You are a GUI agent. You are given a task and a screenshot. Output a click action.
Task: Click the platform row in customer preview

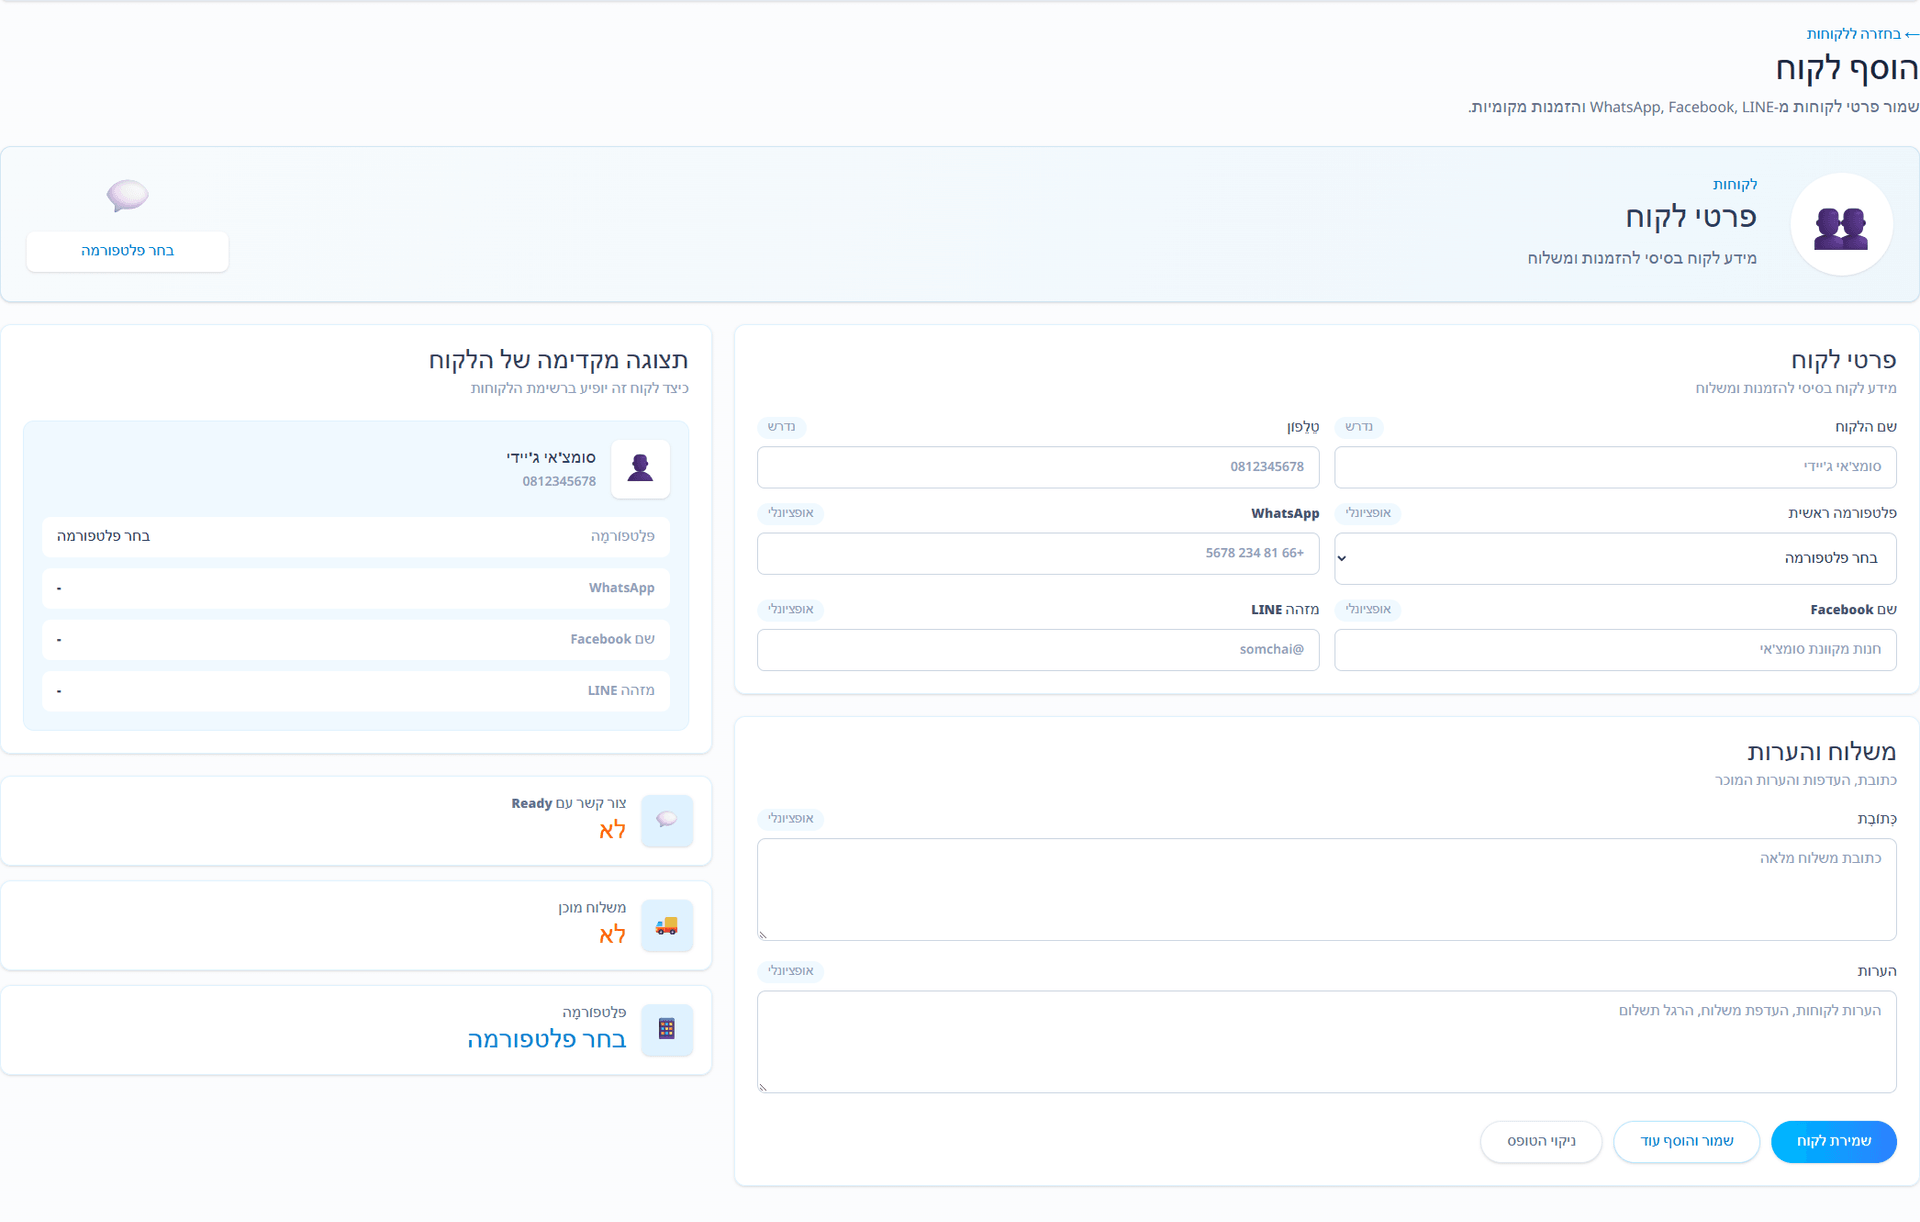(x=356, y=537)
